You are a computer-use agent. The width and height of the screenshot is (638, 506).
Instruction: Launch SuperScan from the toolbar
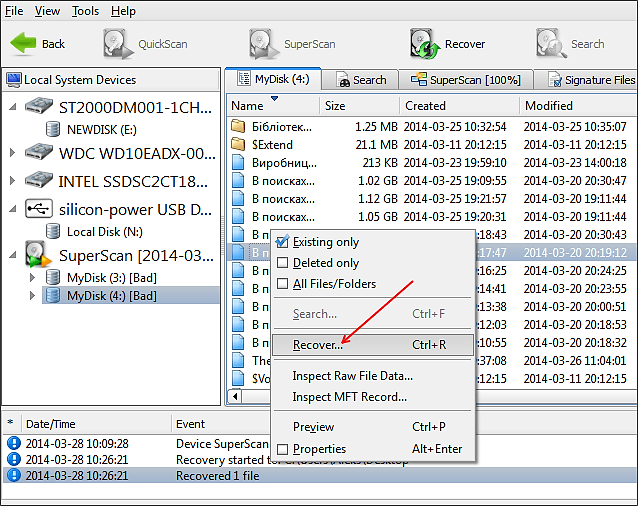coord(264,44)
